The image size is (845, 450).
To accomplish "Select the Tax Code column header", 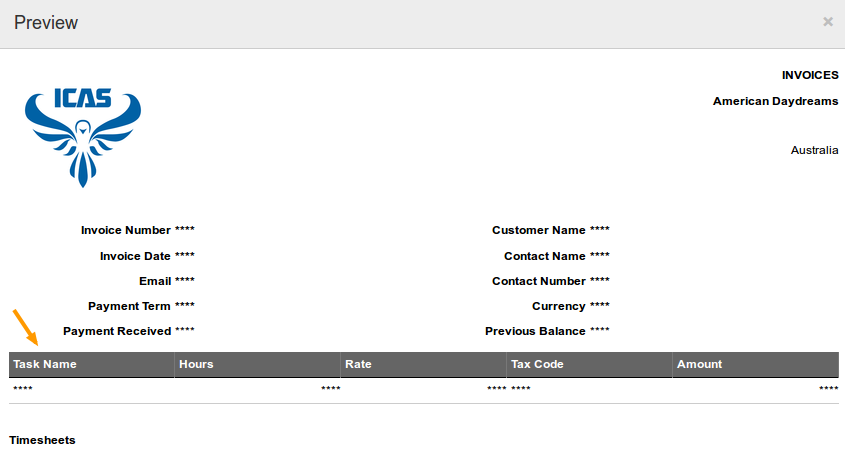I will (590, 364).
